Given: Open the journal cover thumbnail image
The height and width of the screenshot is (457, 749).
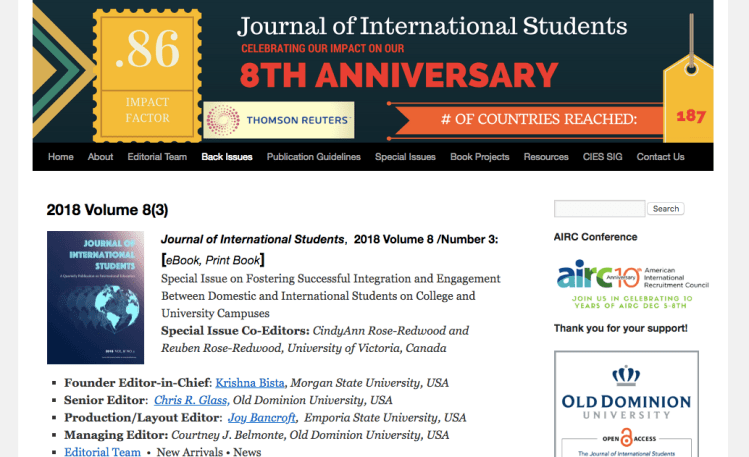Looking at the screenshot, I should pos(96,297).
